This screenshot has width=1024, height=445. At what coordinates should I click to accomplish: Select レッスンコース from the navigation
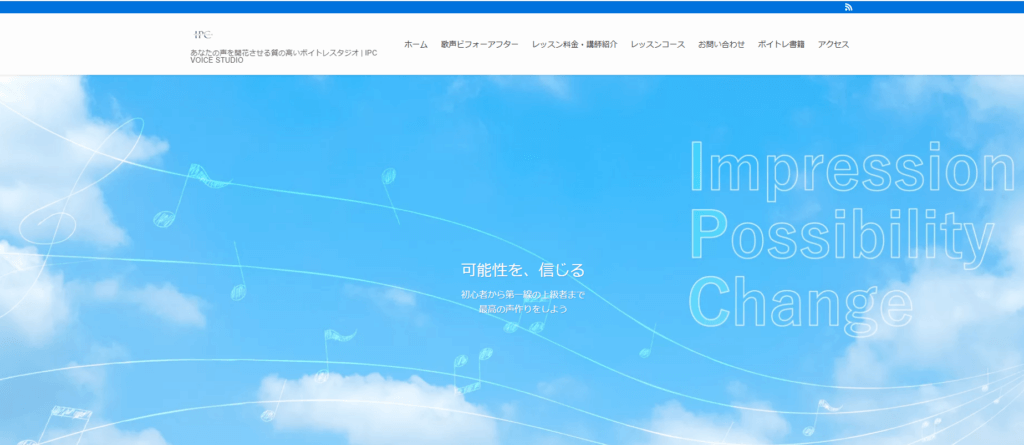pos(657,45)
